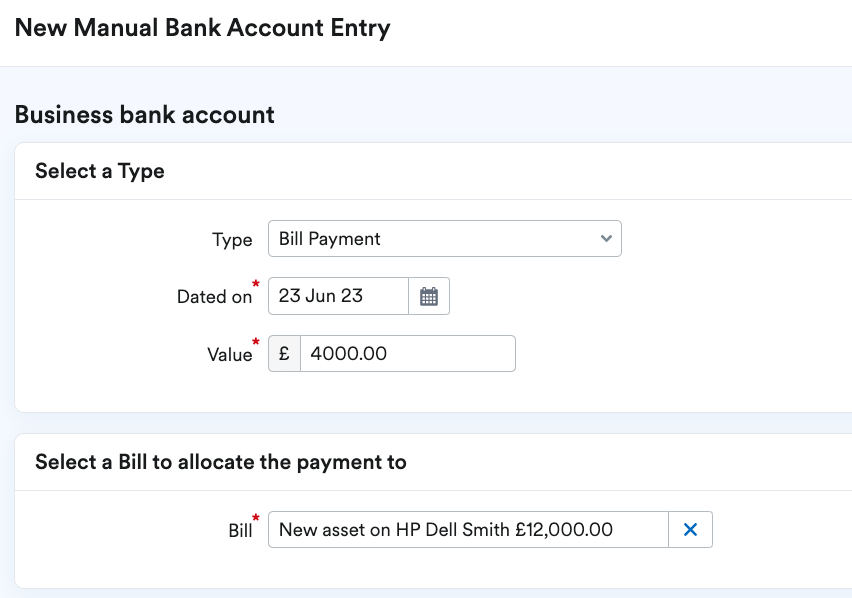Click the "Value" field label
The width and height of the screenshot is (852, 598).
click(231, 353)
